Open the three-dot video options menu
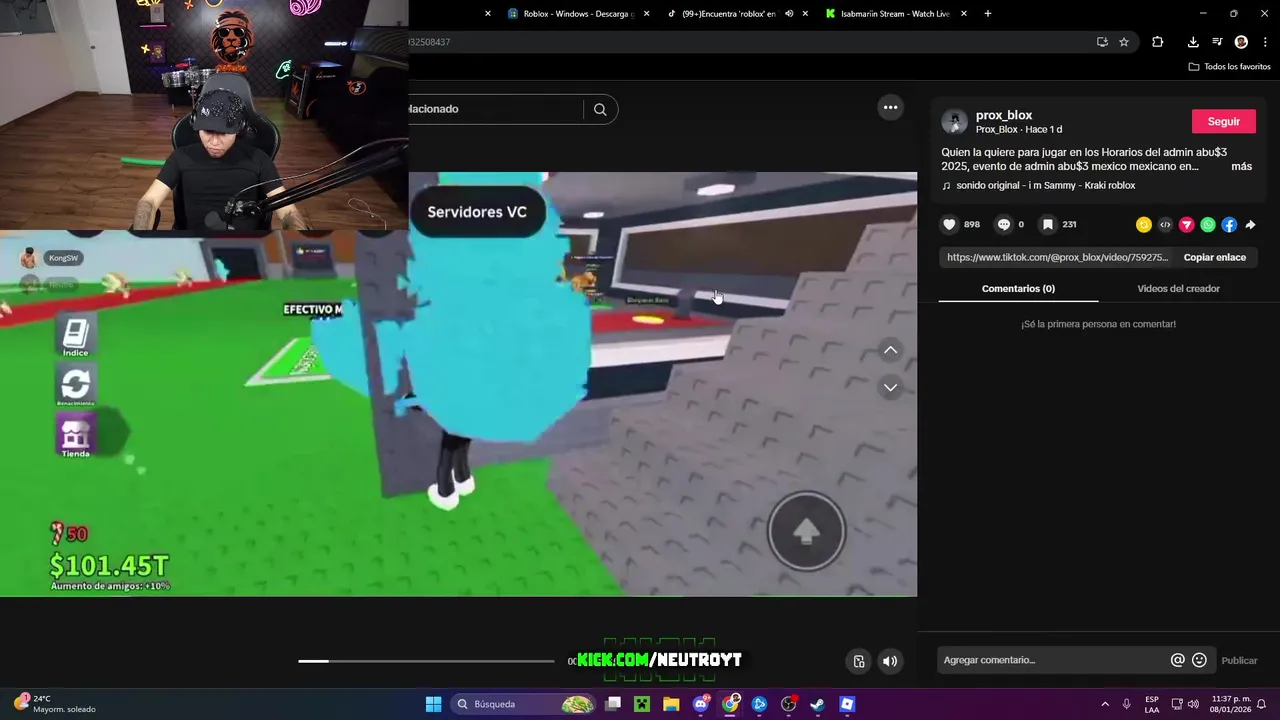Image resolution: width=1280 pixels, height=720 pixels. [x=890, y=108]
